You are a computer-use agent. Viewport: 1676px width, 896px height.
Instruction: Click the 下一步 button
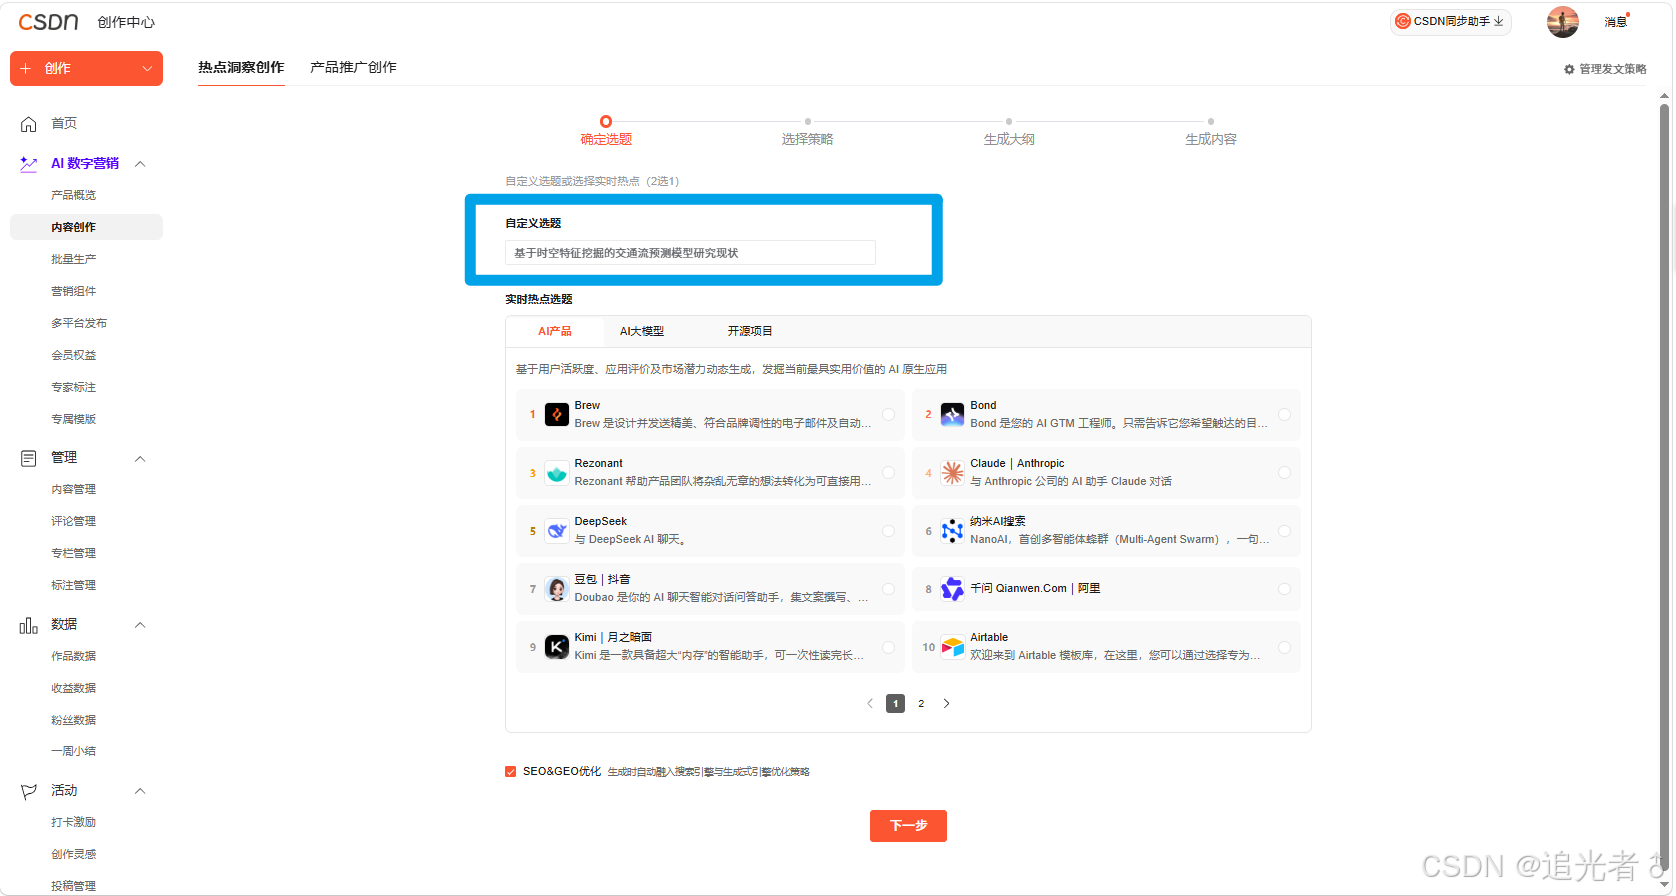(x=908, y=826)
